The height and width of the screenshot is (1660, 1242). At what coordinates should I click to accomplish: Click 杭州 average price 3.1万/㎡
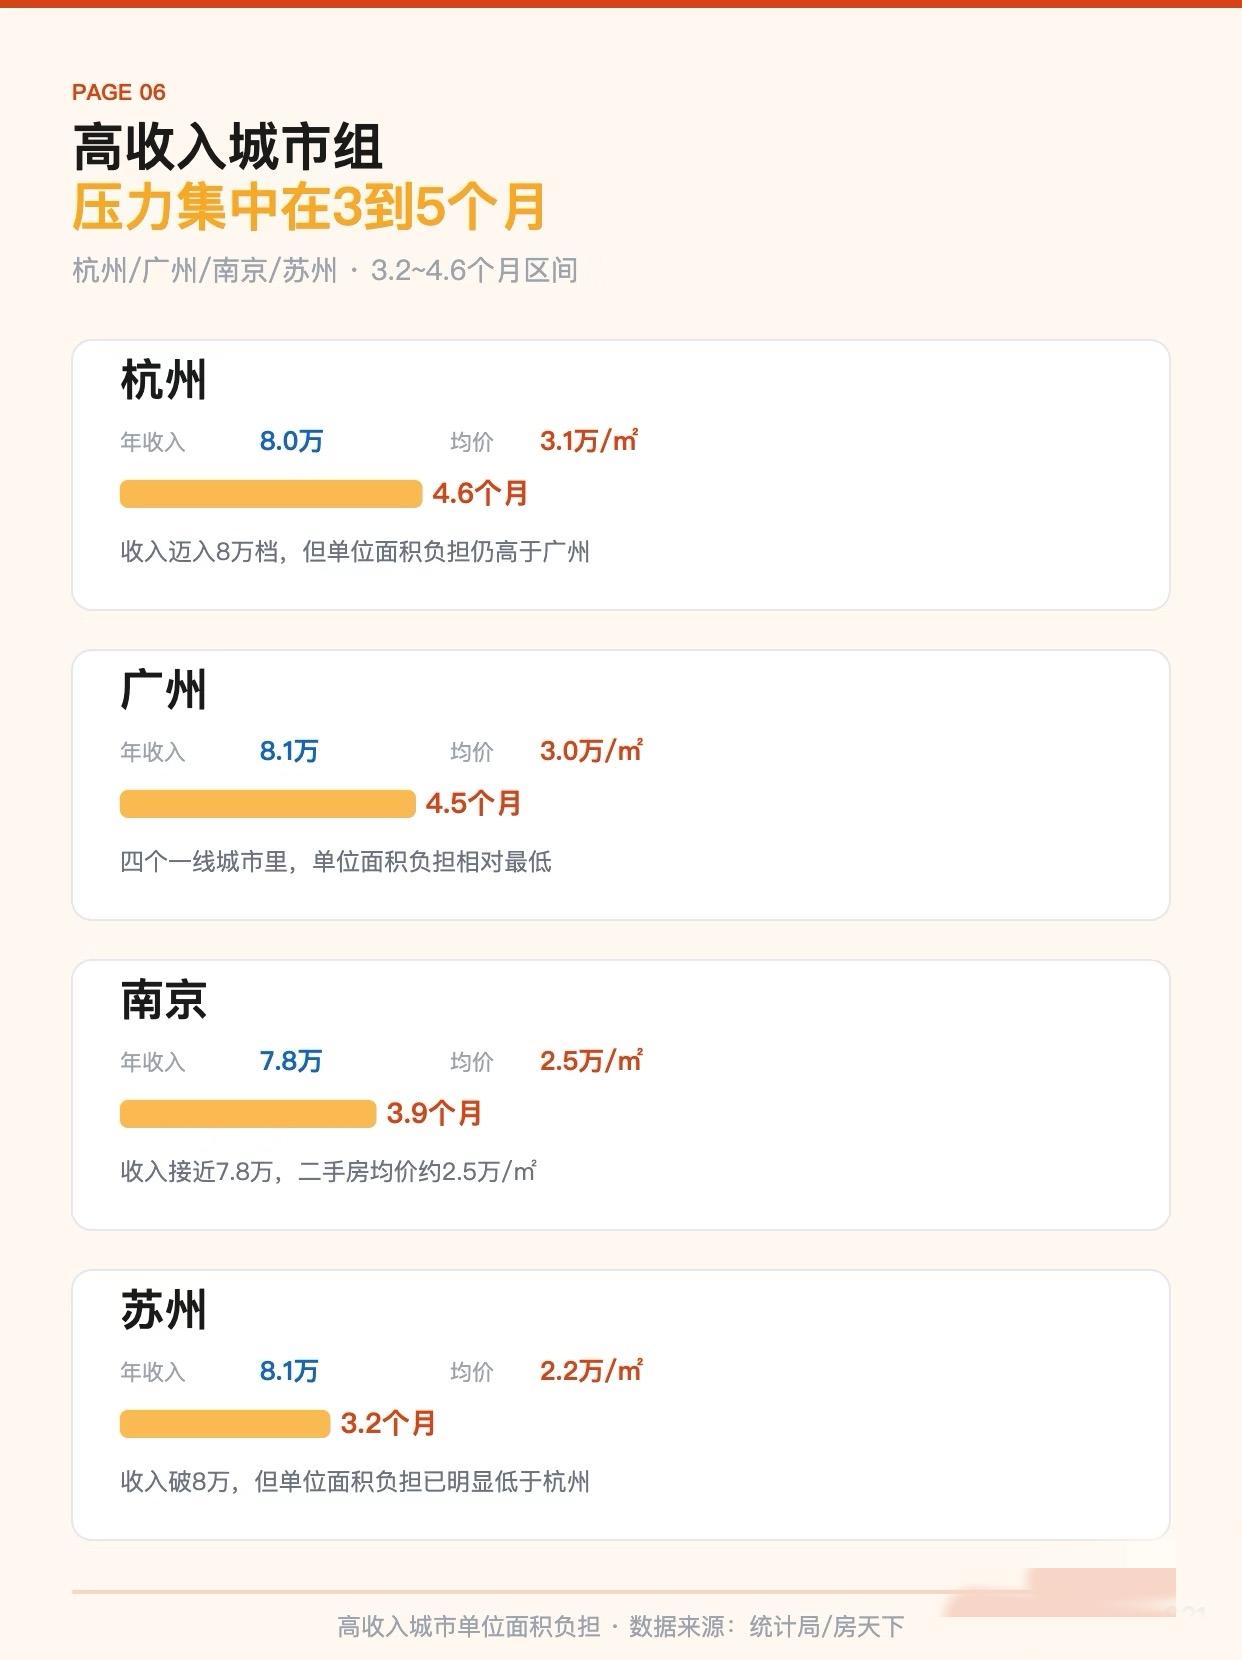589,441
